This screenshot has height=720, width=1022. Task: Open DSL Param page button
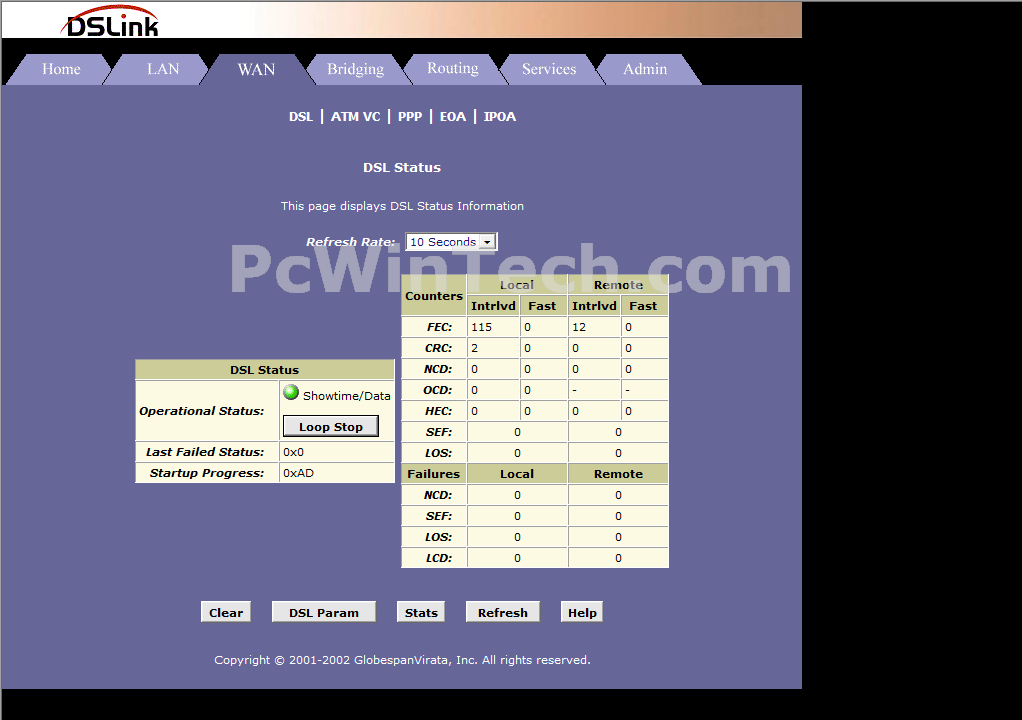click(323, 612)
